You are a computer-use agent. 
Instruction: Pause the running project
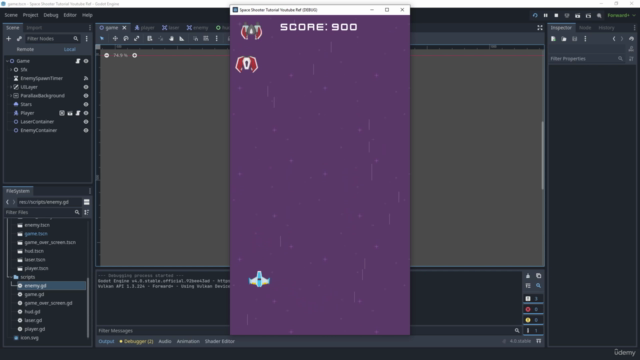pos(545,16)
